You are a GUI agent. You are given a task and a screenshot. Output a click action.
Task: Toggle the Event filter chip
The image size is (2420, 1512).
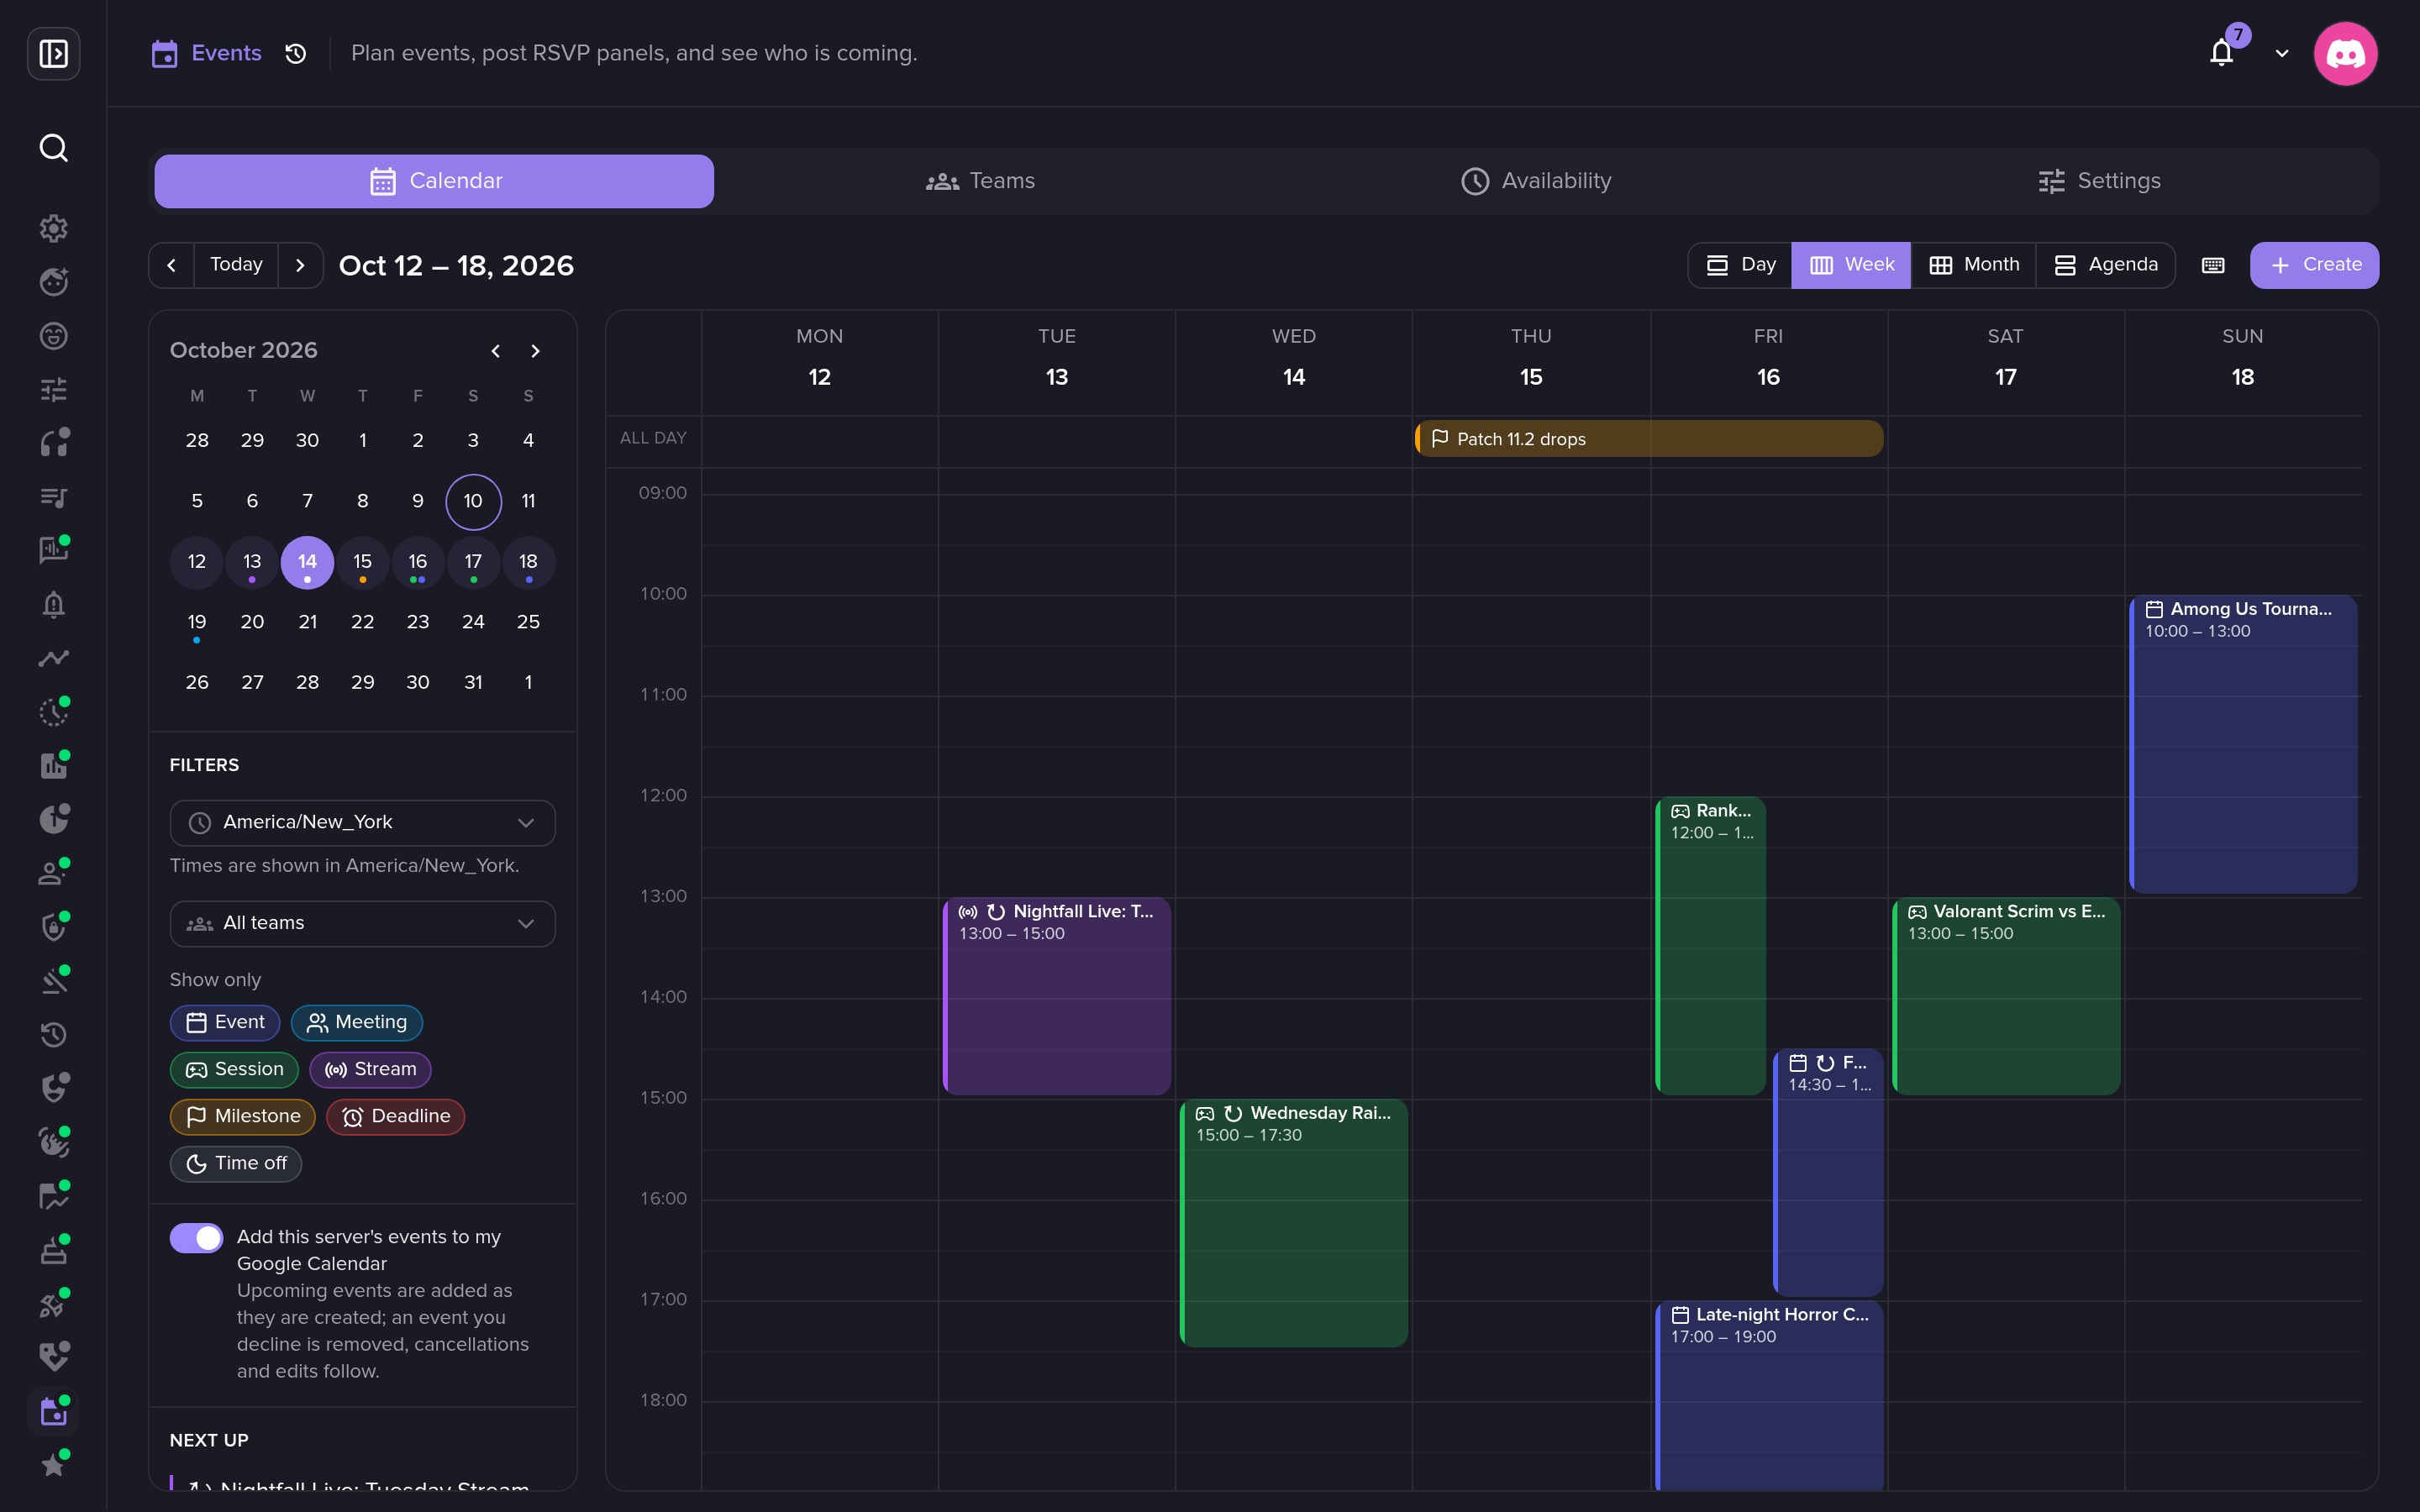225,1022
